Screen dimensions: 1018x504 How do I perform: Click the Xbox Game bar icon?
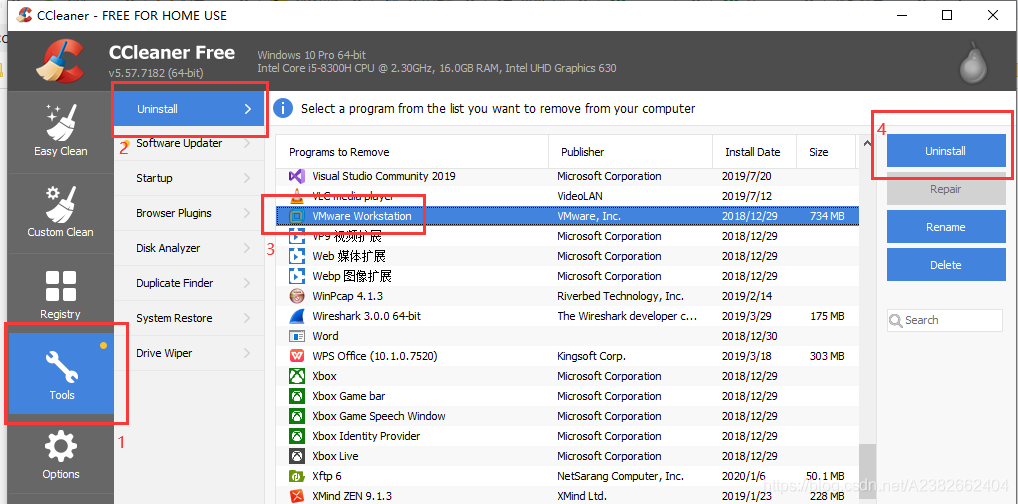pyautogui.click(x=296, y=396)
